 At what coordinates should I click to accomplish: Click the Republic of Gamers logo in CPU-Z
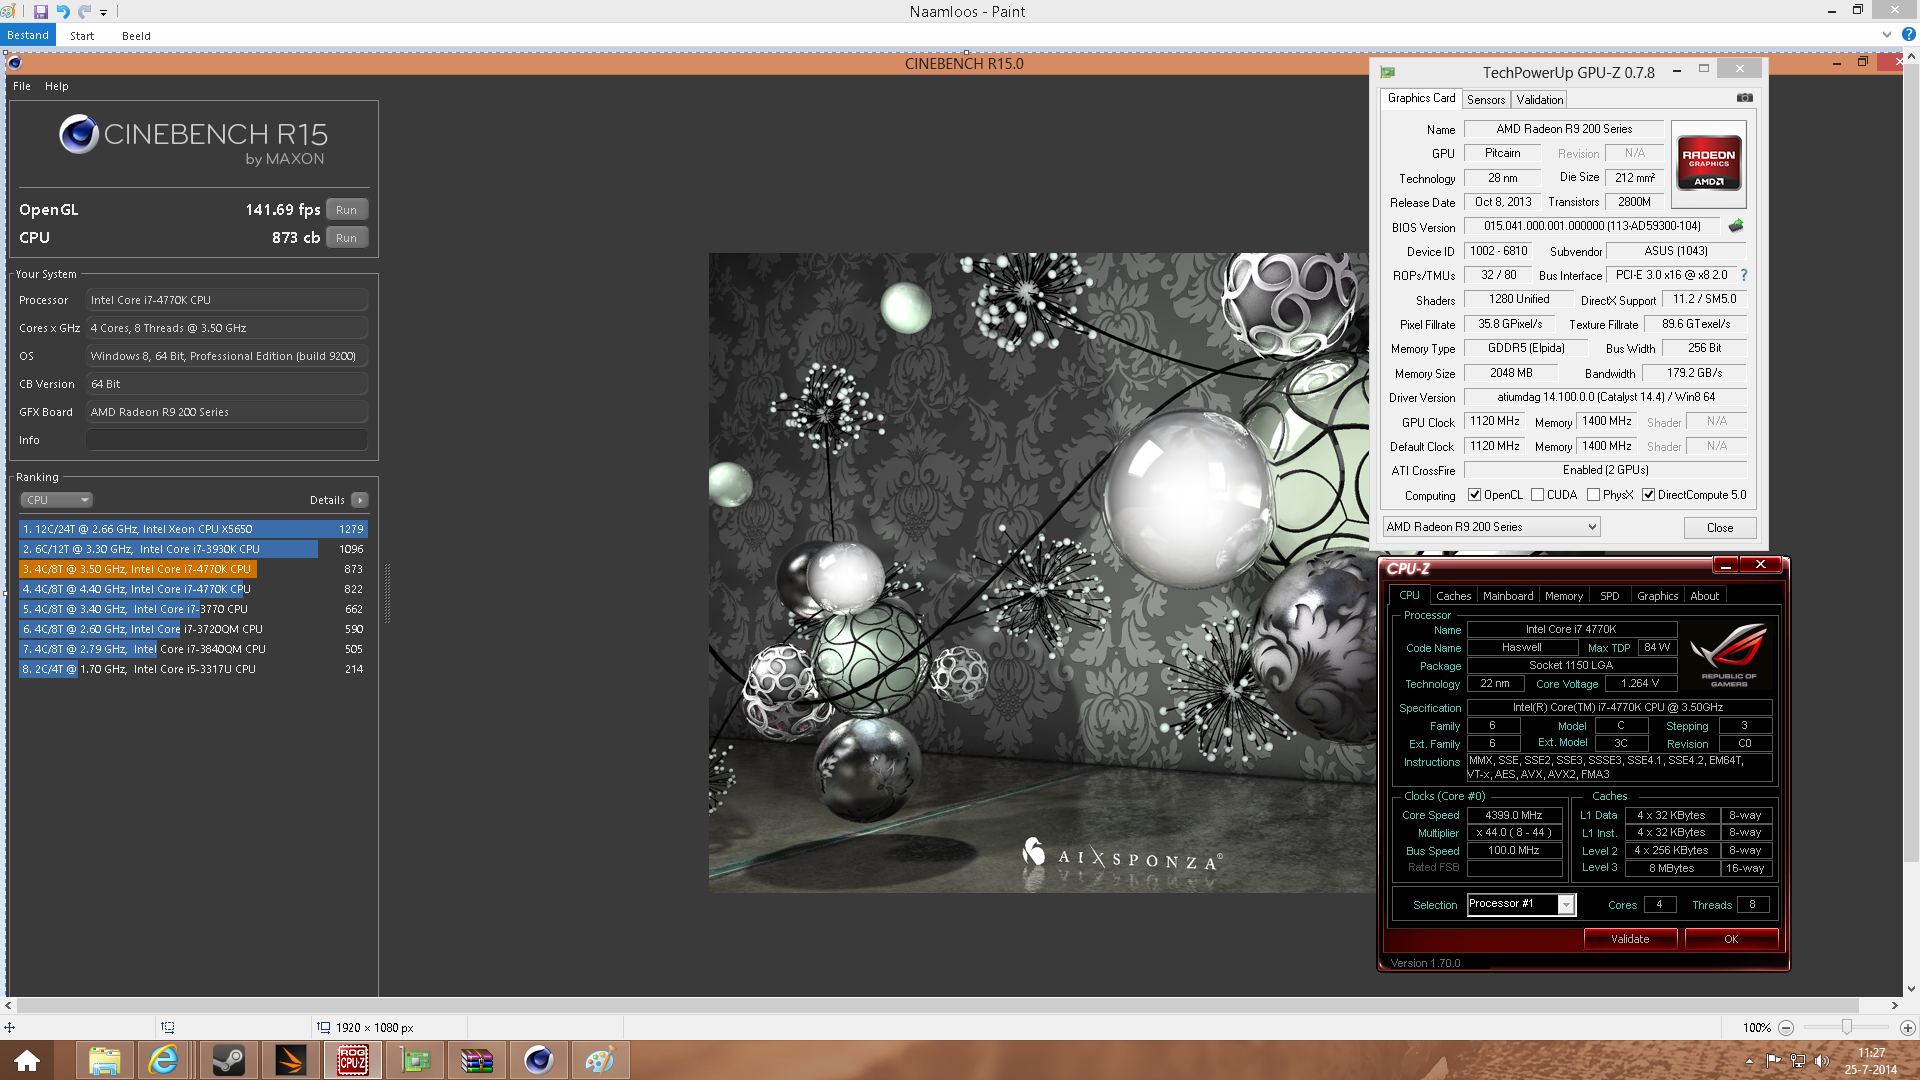tap(1729, 654)
